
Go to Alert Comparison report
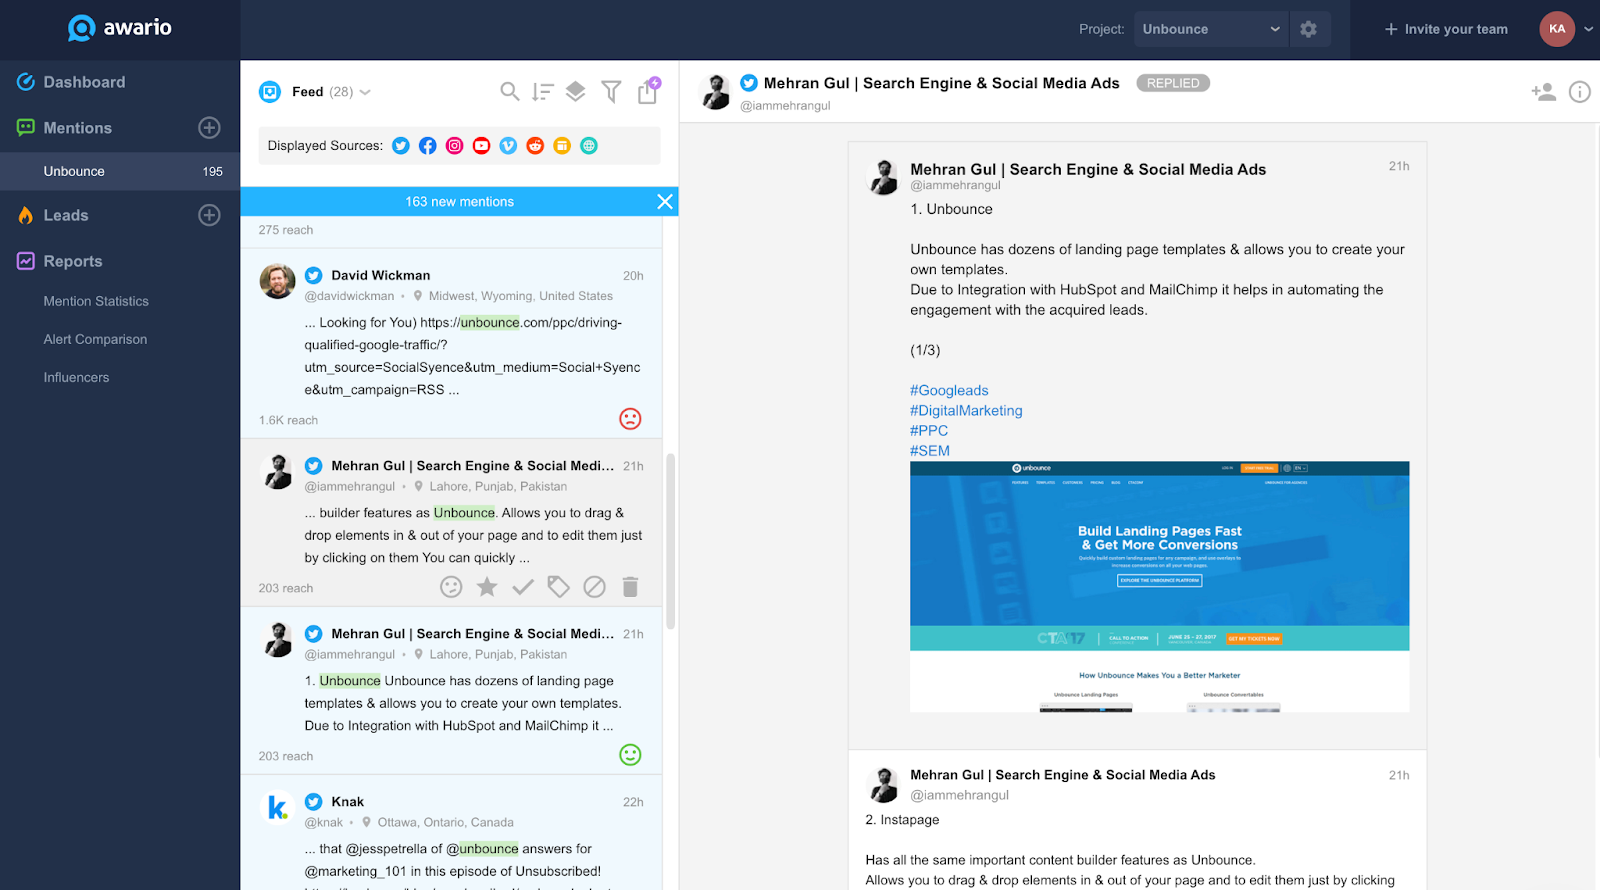95,339
